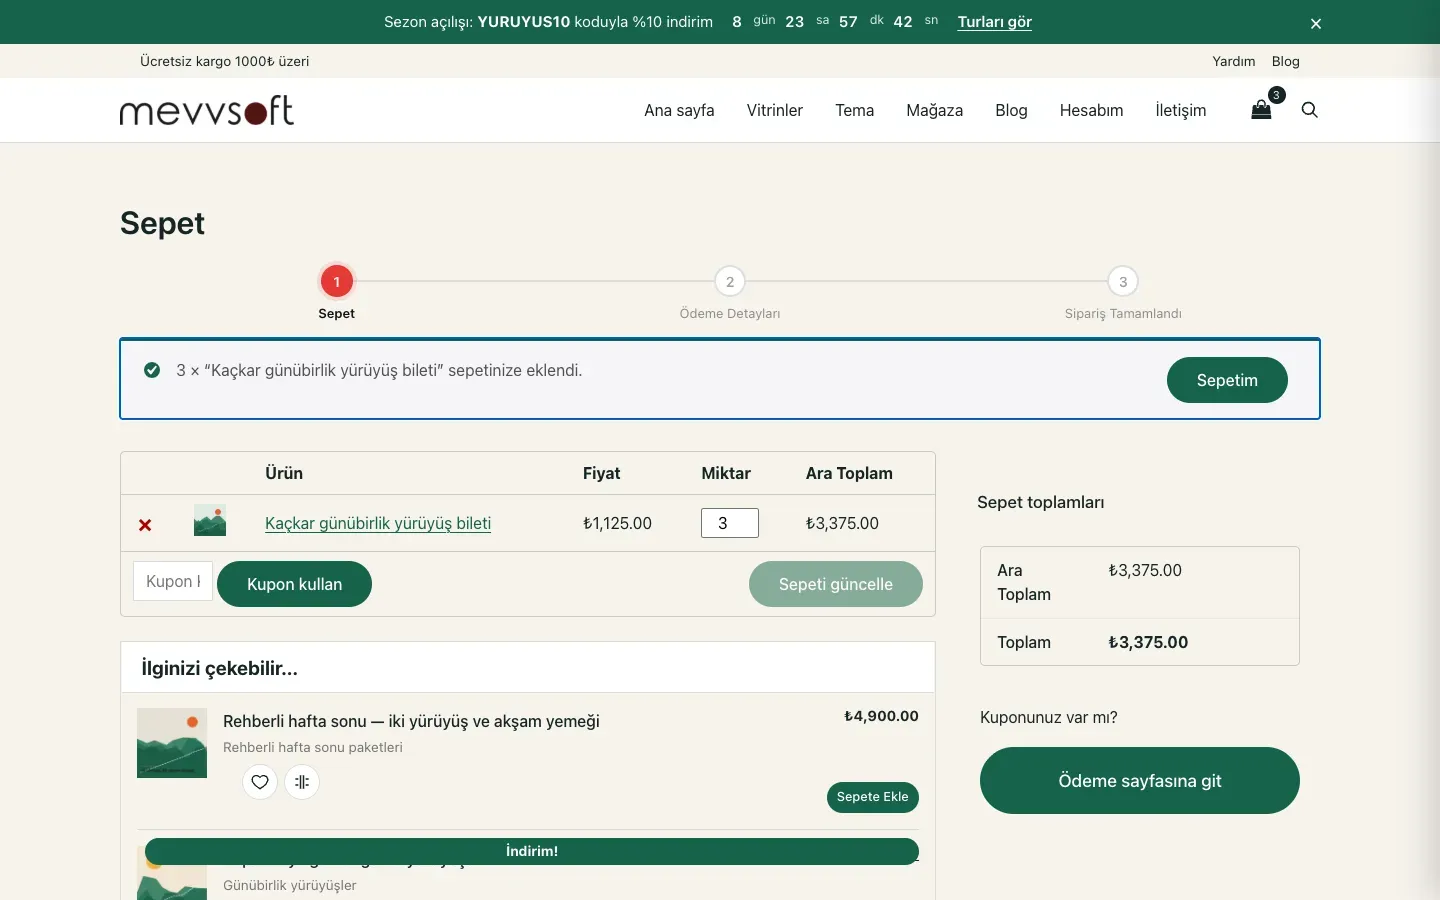Open the Vitrinler menu item
The width and height of the screenshot is (1440, 900).
(775, 110)
